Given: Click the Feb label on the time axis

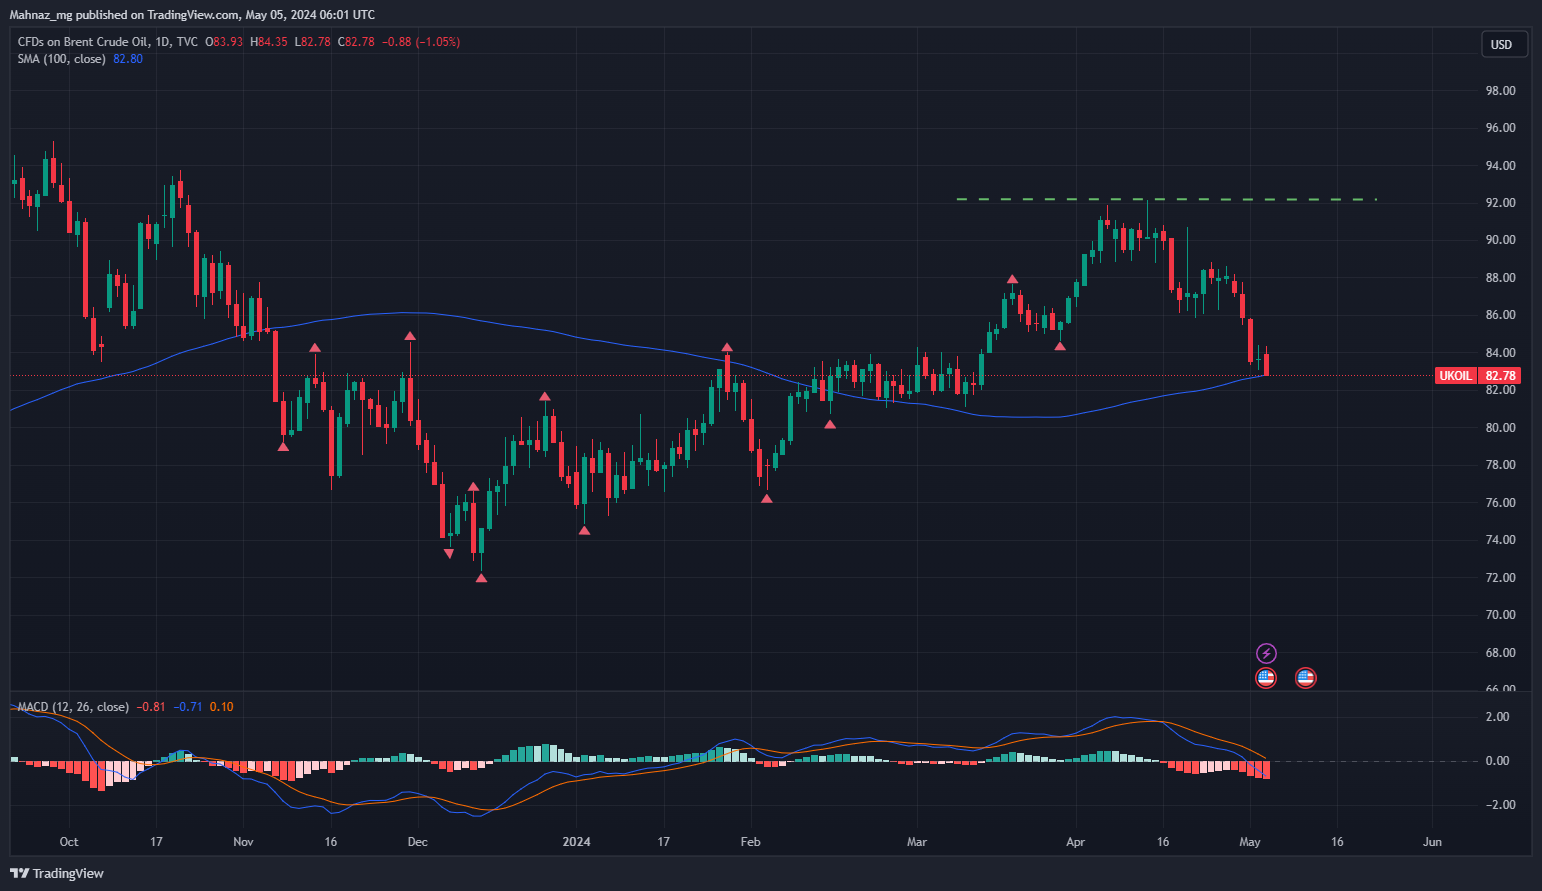Looking at the screenshot, I should (751, 842).
